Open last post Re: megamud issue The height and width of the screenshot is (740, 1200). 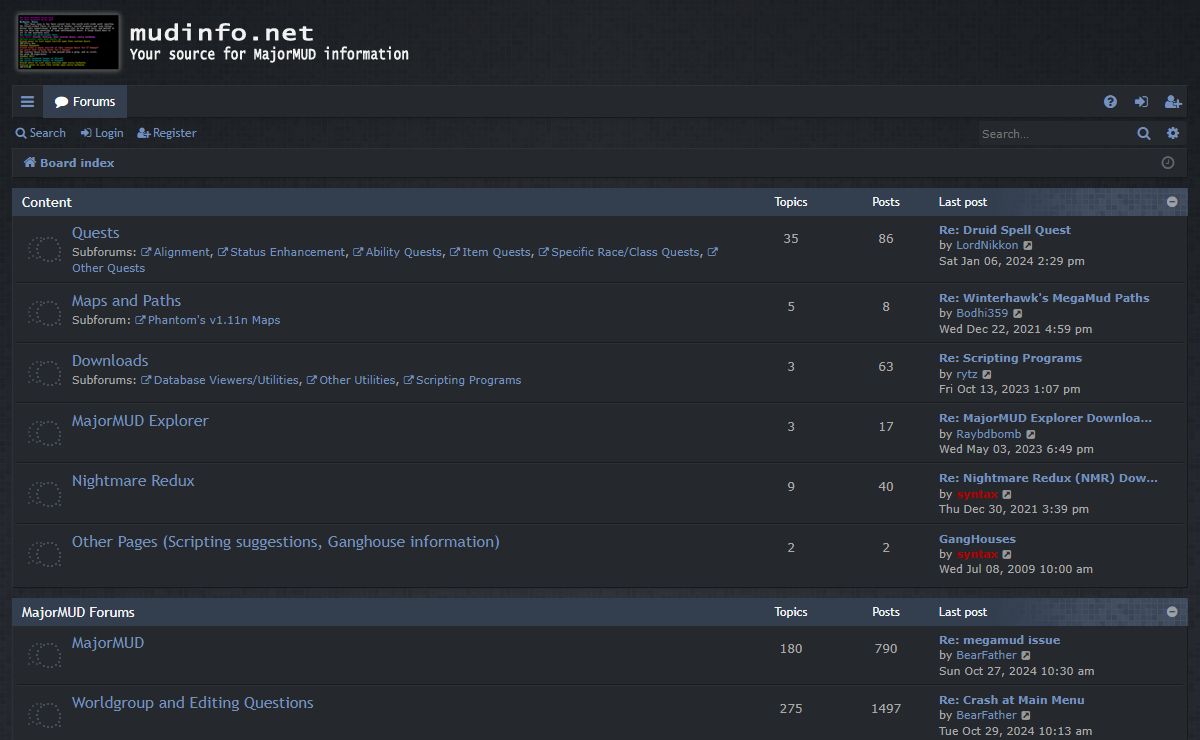click(x=999, y=640)
